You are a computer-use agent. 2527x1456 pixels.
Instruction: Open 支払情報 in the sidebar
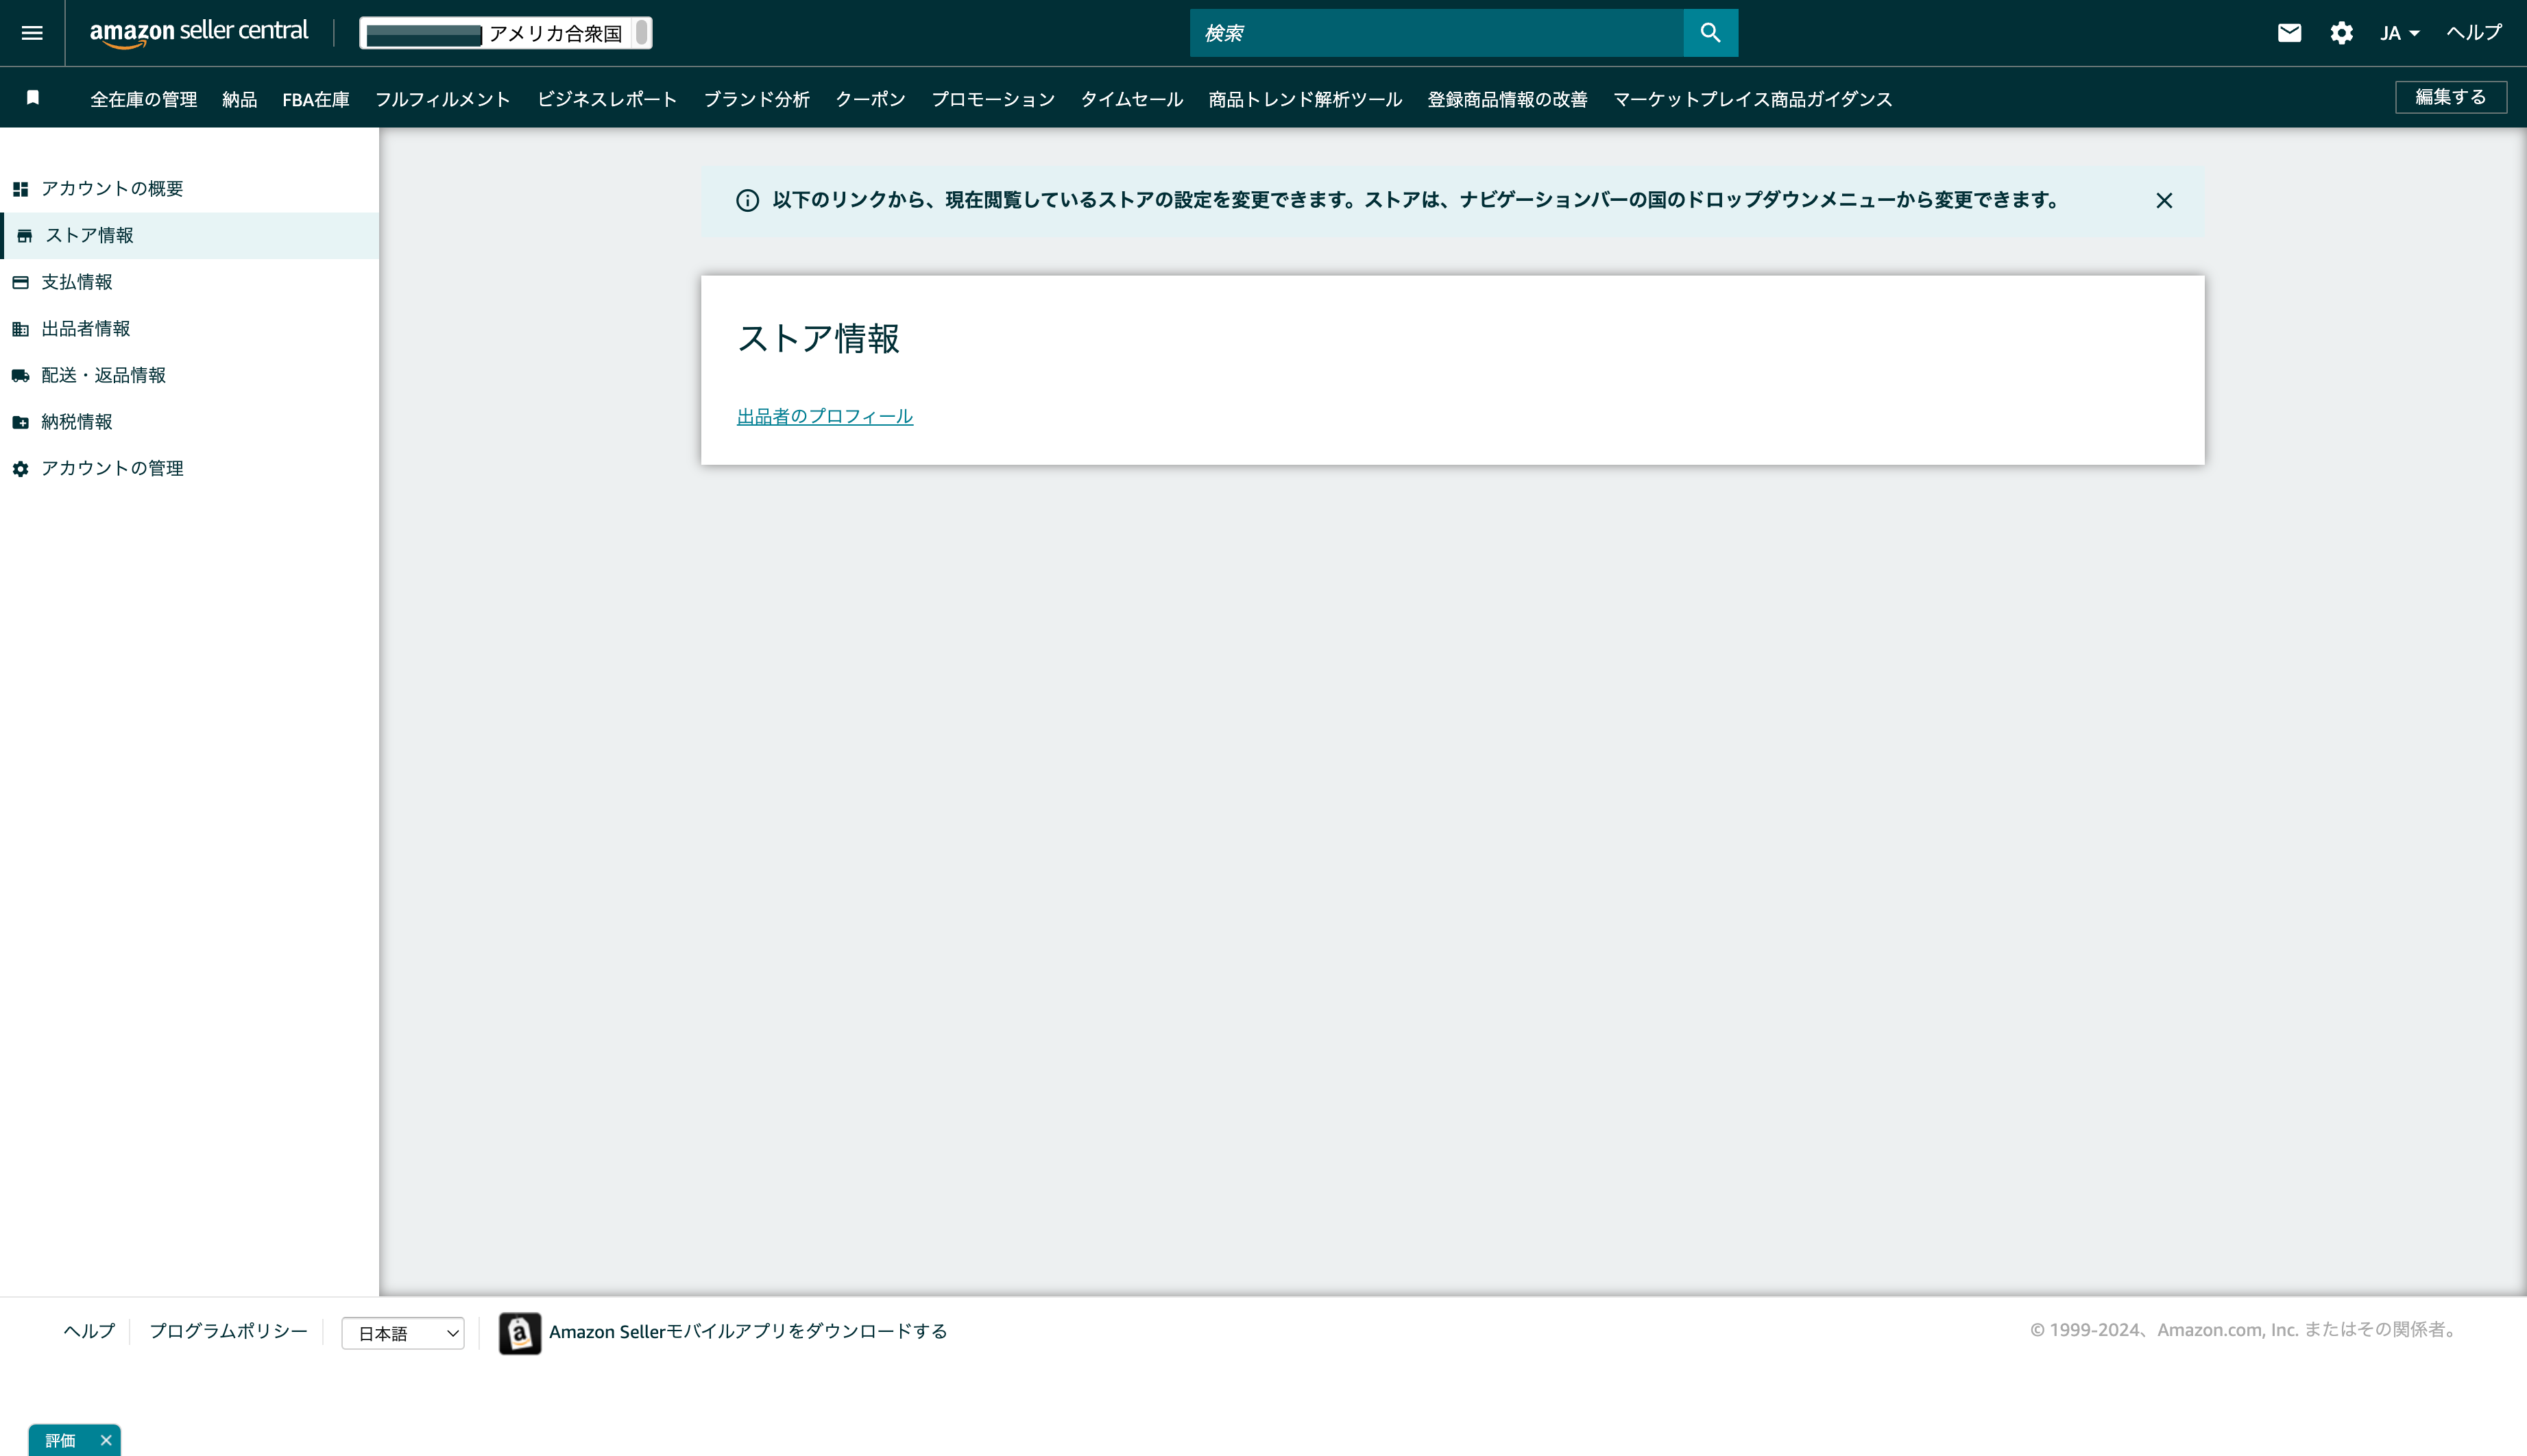pos(190,282)
